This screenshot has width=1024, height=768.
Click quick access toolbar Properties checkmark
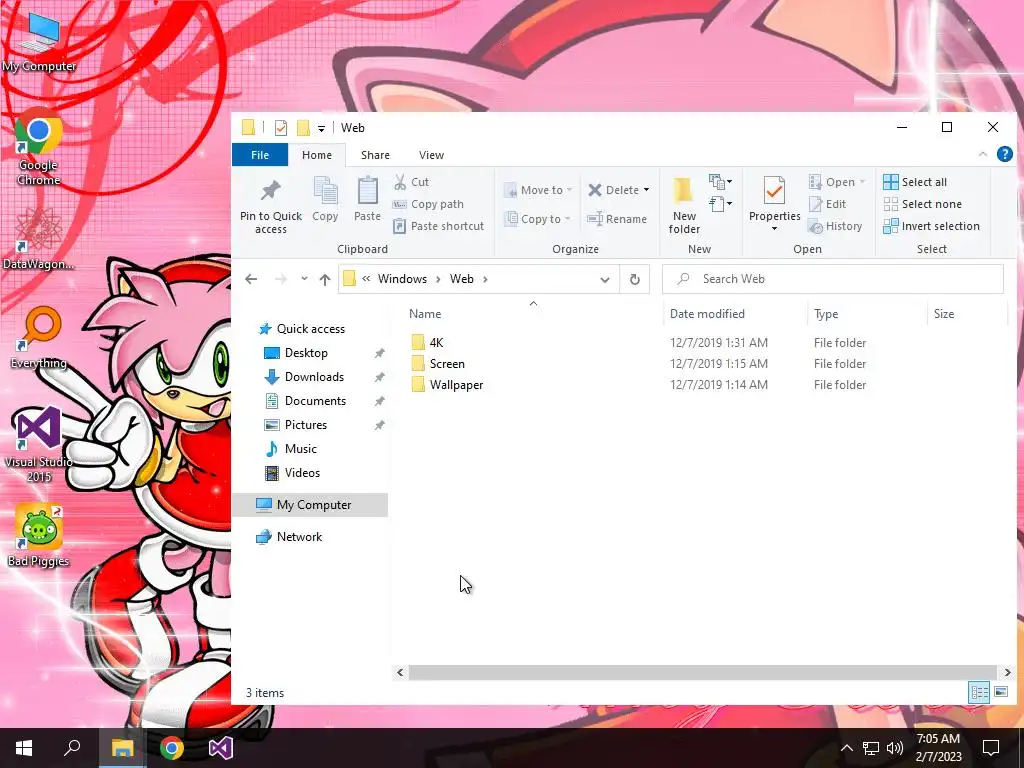point(281,128)
